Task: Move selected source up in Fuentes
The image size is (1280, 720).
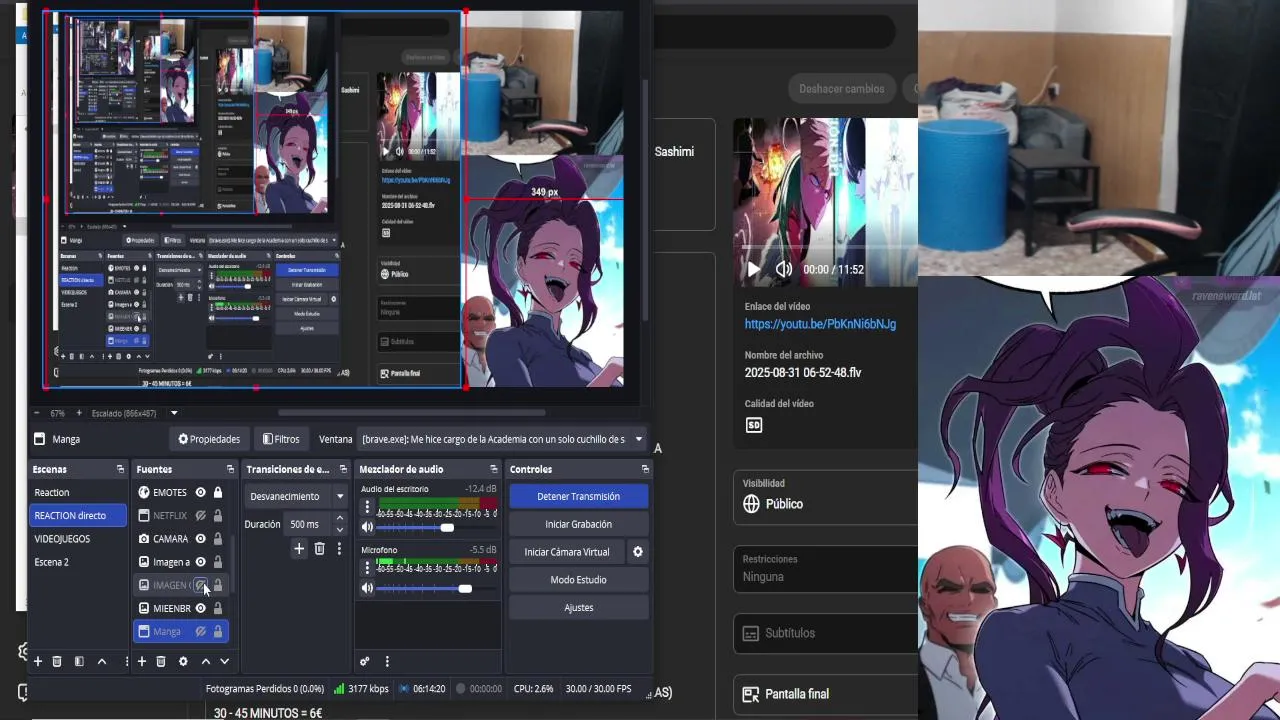Action: pyautogui.click(x=206, y=661)
